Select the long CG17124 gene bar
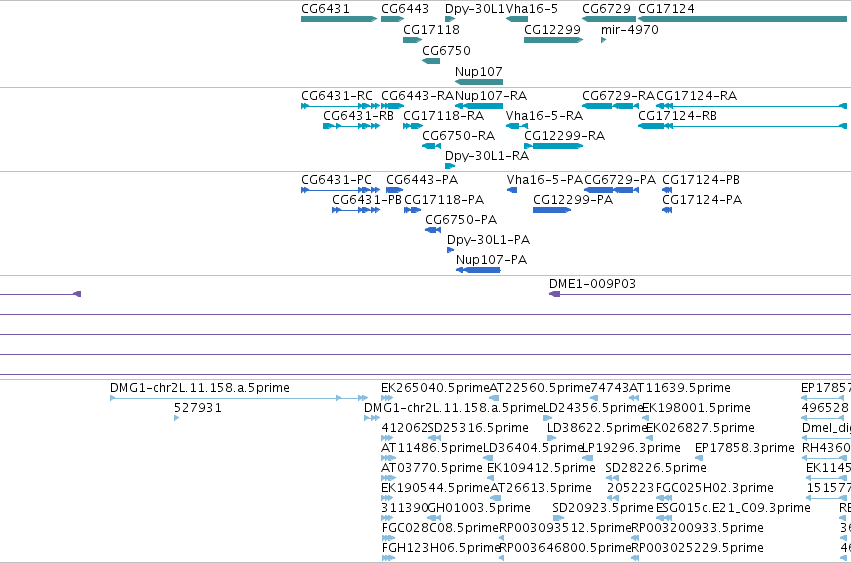851x563 pixels. point(742,19)
